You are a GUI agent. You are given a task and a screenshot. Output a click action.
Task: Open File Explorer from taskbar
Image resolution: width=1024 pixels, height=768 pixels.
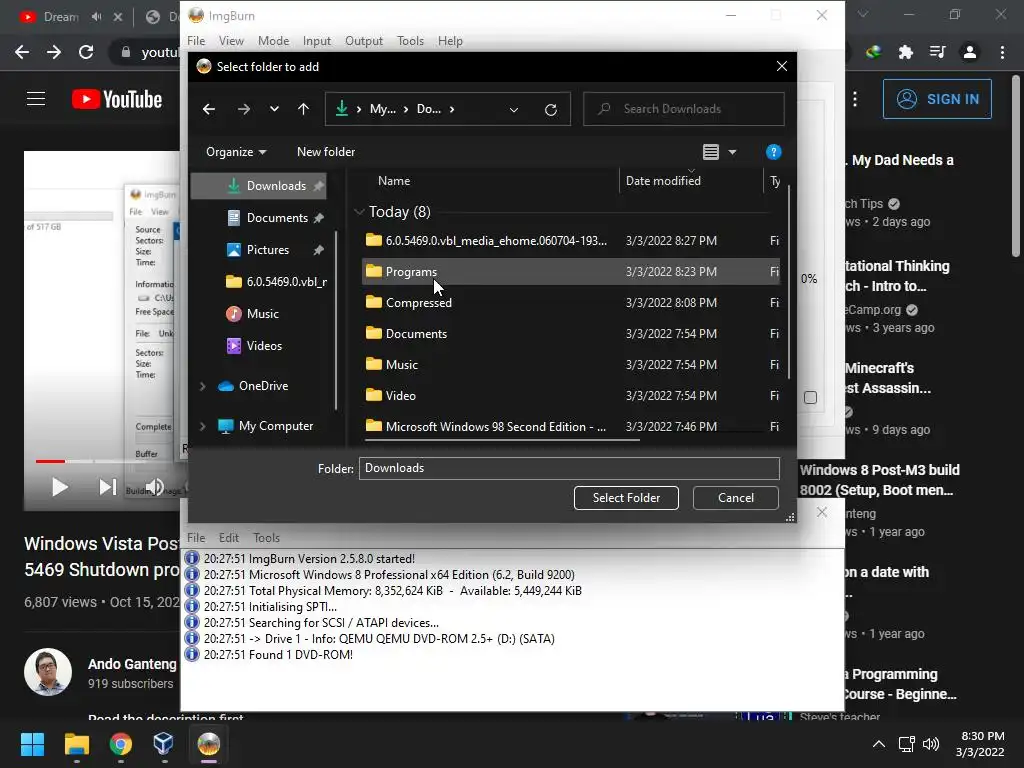tap(76, 744)
